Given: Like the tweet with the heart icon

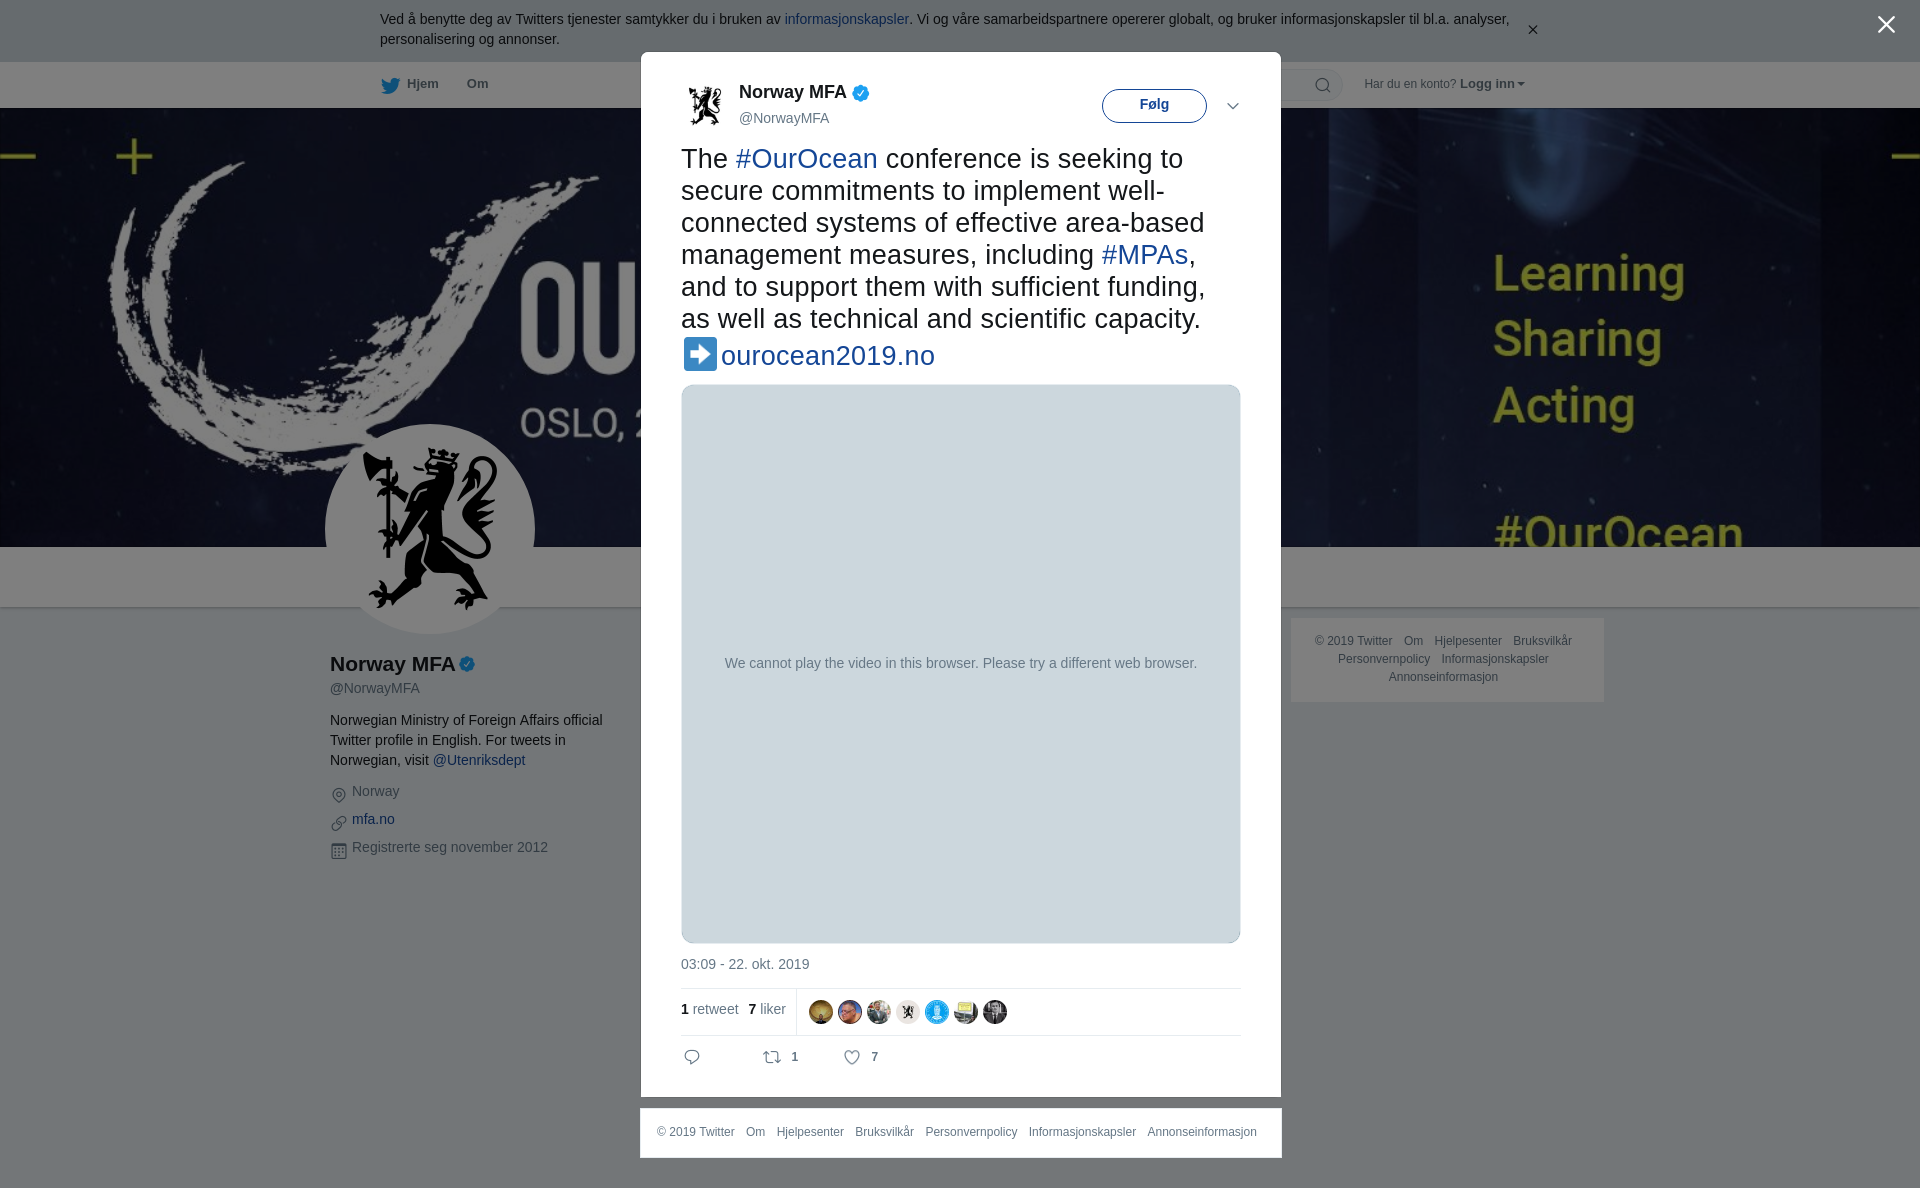Looking at the screenshot, I should coord(852,1057).
